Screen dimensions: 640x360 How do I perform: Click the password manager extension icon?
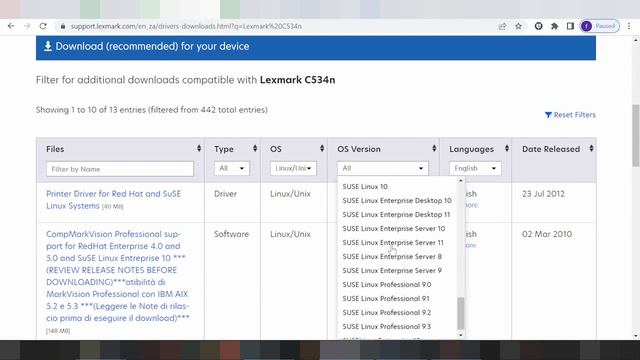coord(538,26)
